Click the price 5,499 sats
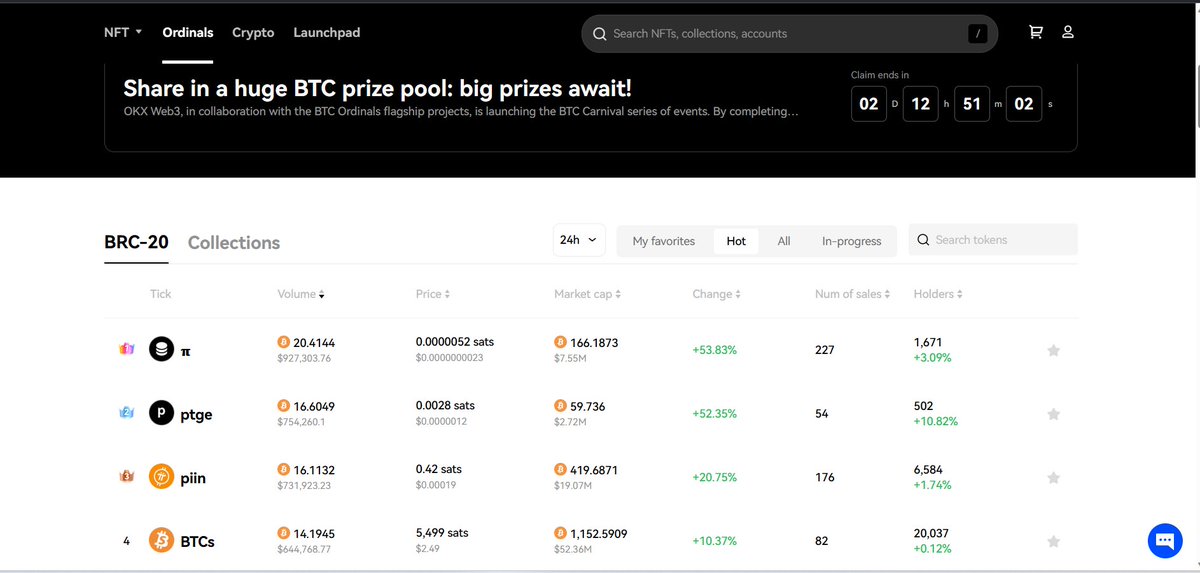 pos(442,533)
